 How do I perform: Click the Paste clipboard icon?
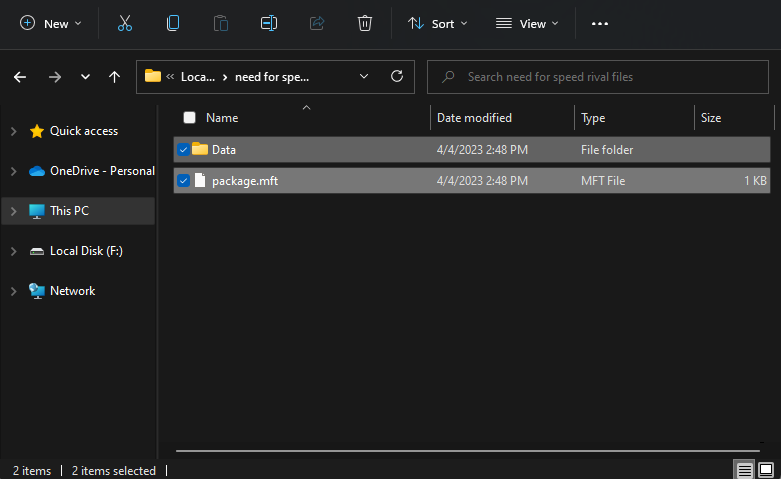(x=221, y=23)
